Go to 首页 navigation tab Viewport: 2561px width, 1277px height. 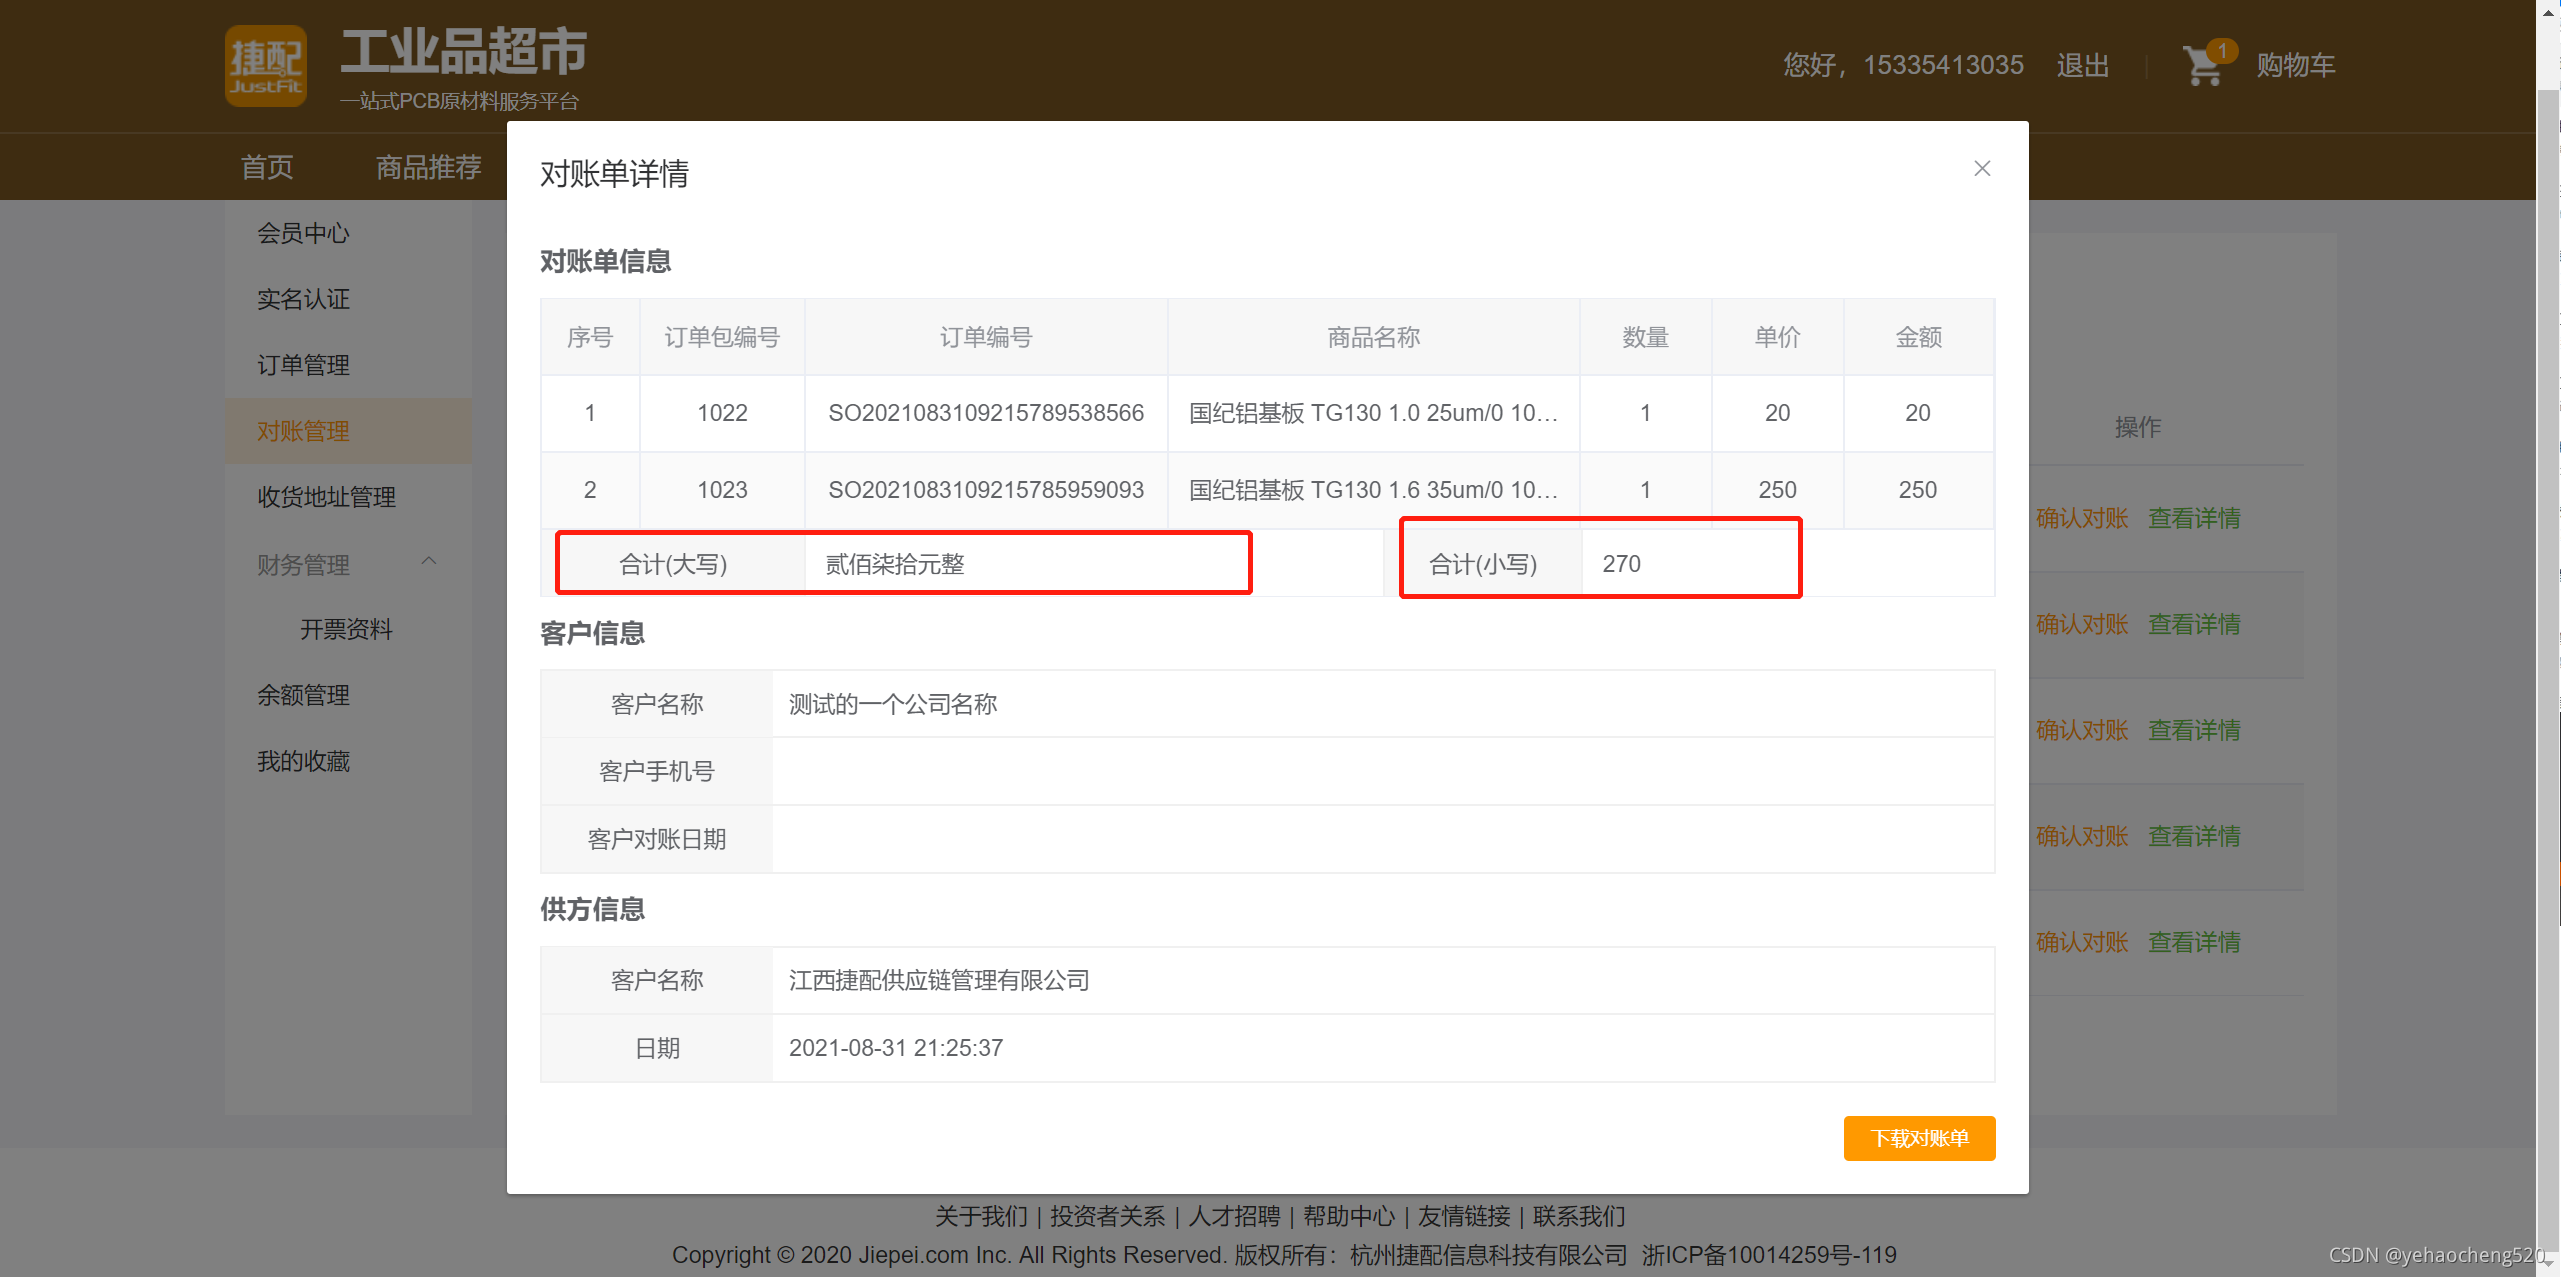(267, 167)
